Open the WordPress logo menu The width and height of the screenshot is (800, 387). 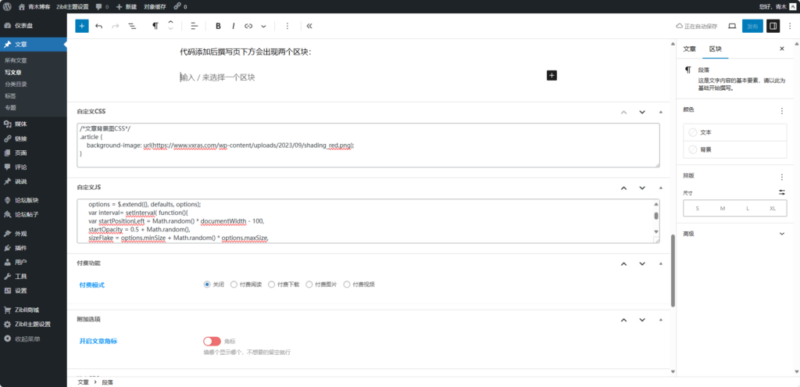click(x=7, y=7)
